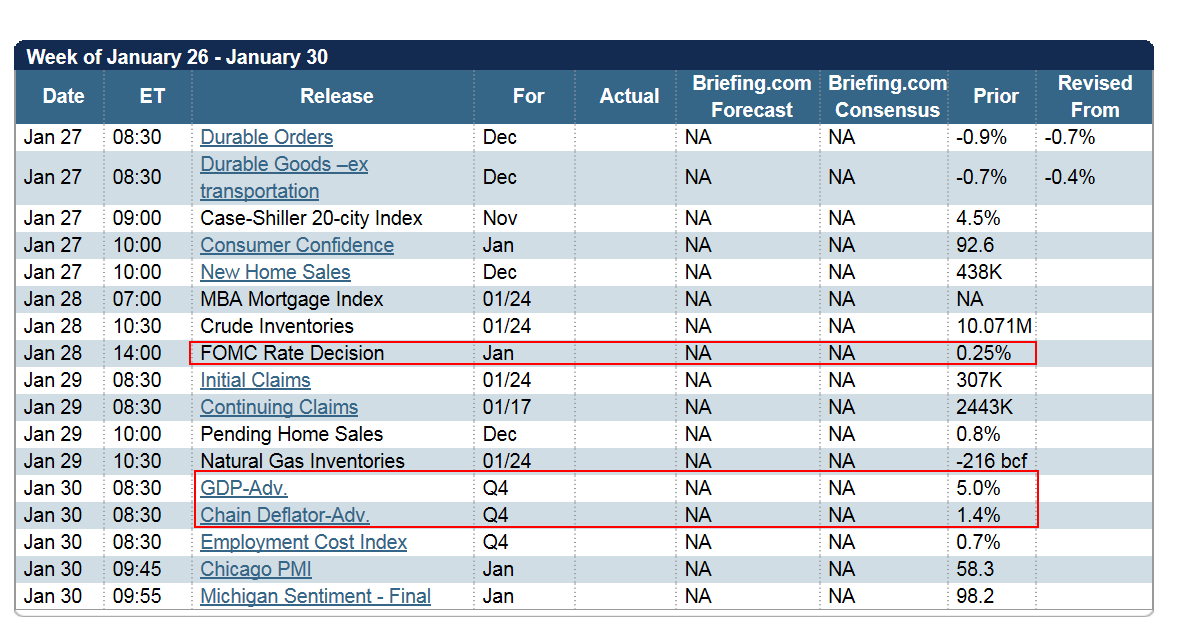Click the Date column header
The height and width of the screenshot is (640, 1183).
pos(63,96)
